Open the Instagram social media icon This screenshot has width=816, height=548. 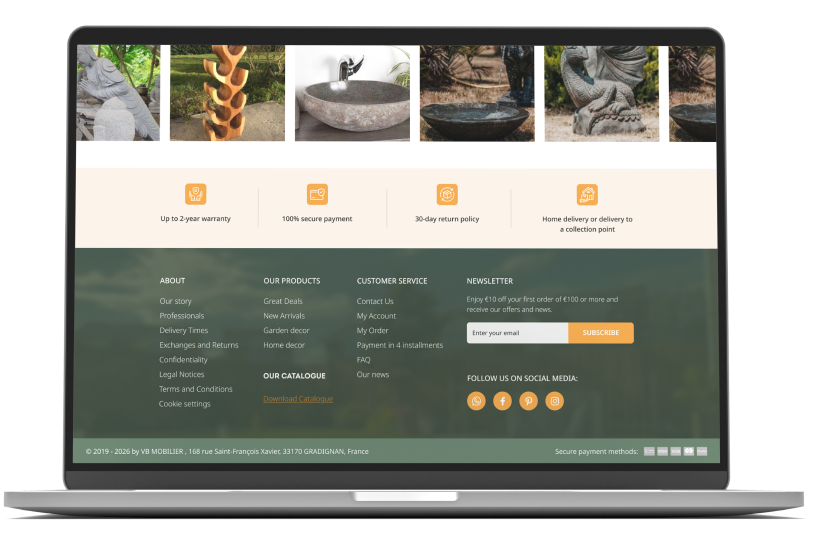click(555, 401)
